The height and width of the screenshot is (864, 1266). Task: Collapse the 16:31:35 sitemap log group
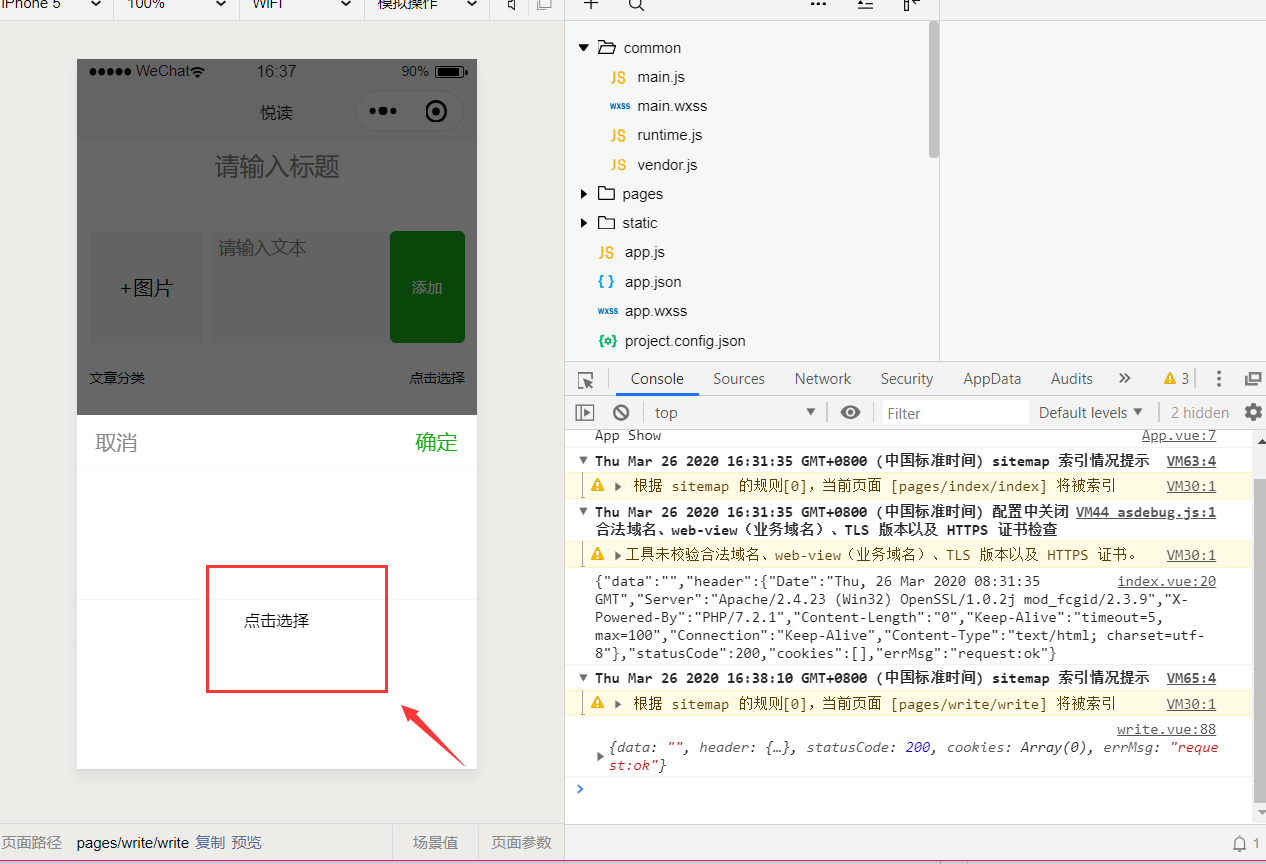(584, 460)
